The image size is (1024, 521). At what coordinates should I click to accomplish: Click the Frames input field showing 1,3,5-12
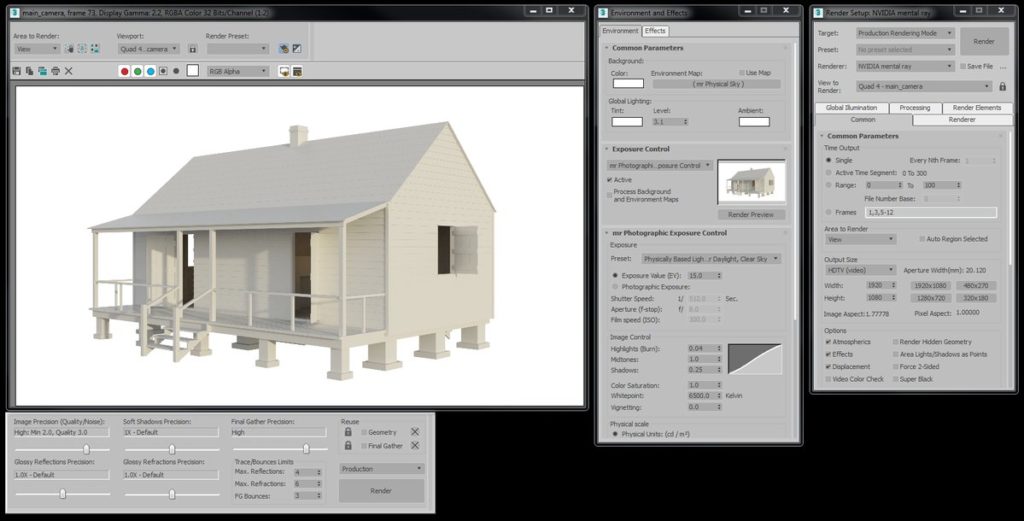(x=930, y=212)
